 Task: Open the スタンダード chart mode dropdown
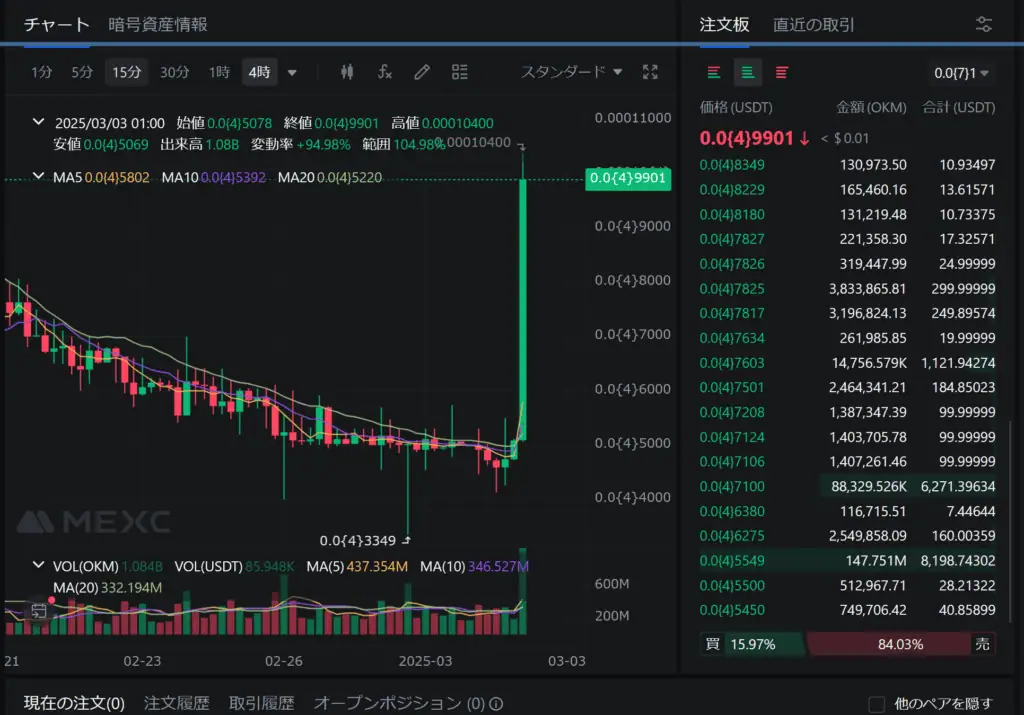point(571,72)
